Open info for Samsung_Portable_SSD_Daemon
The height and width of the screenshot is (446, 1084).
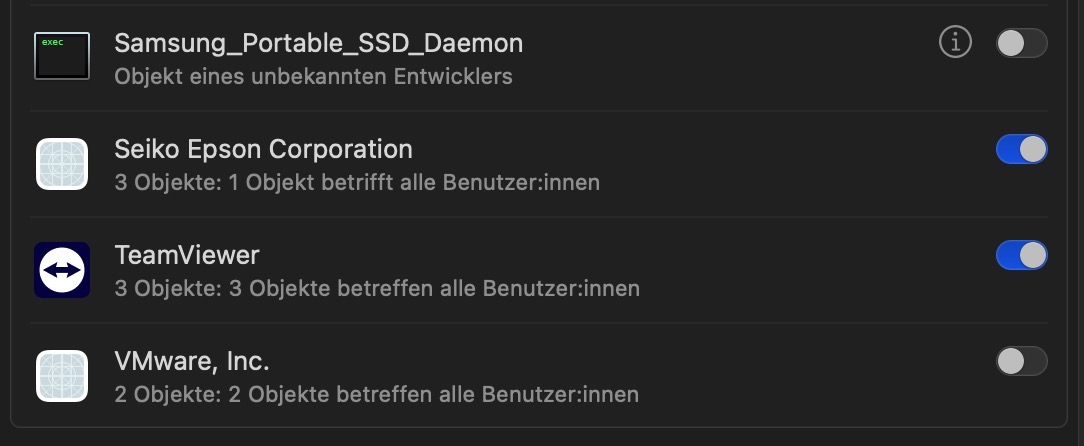point(956,43)
